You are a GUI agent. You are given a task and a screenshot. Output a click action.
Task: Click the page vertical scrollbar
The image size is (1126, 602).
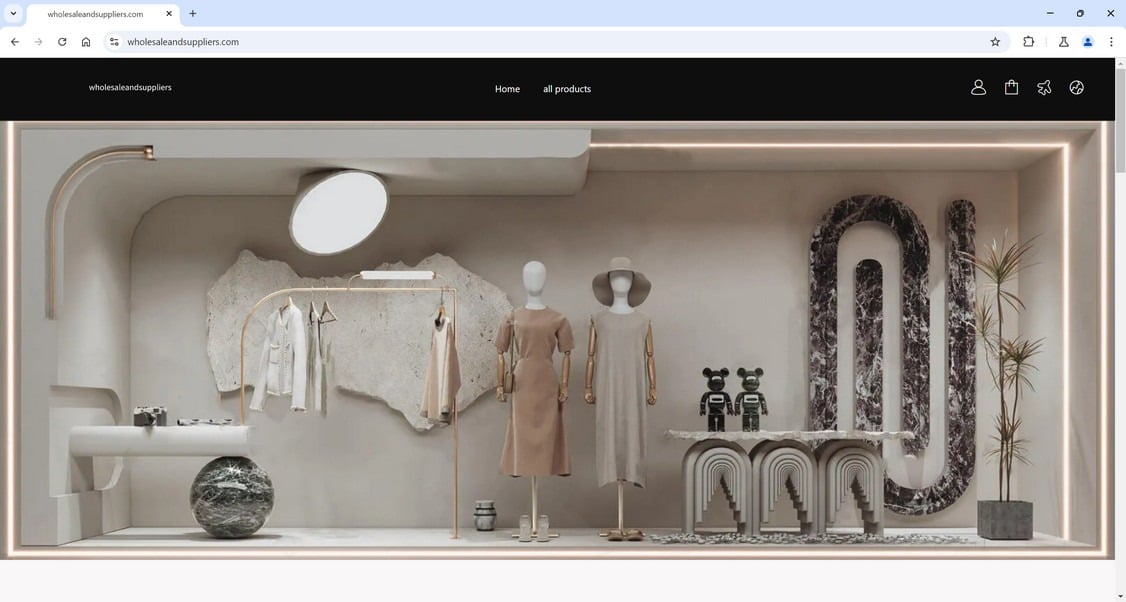coord(1120,122)
